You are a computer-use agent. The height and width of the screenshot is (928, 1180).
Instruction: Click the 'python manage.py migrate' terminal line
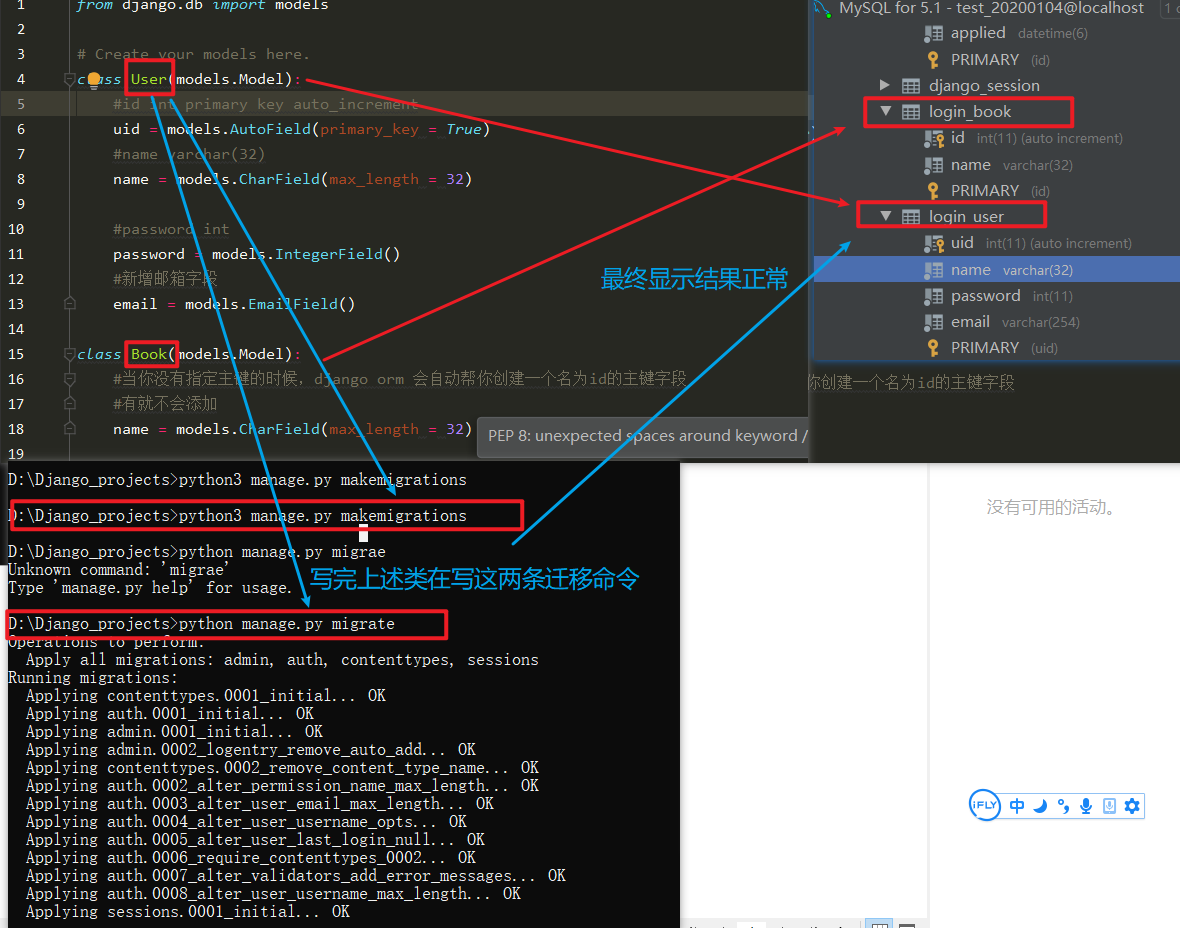(x=201, y=624)
